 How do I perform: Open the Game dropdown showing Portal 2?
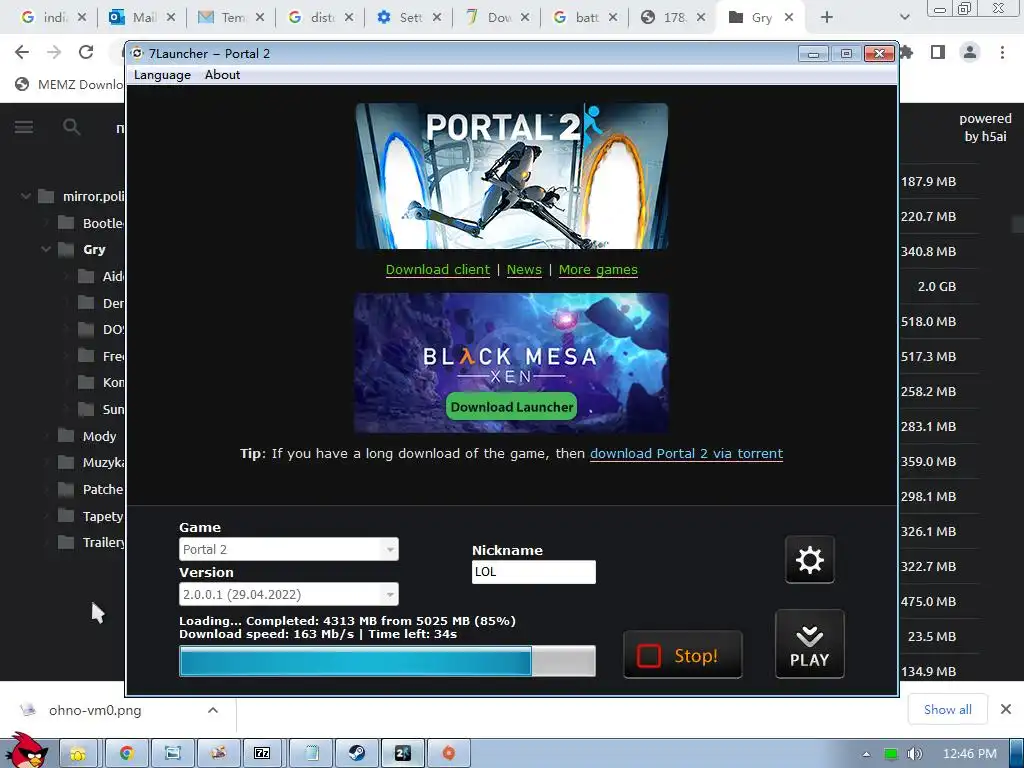pos(289,549)
